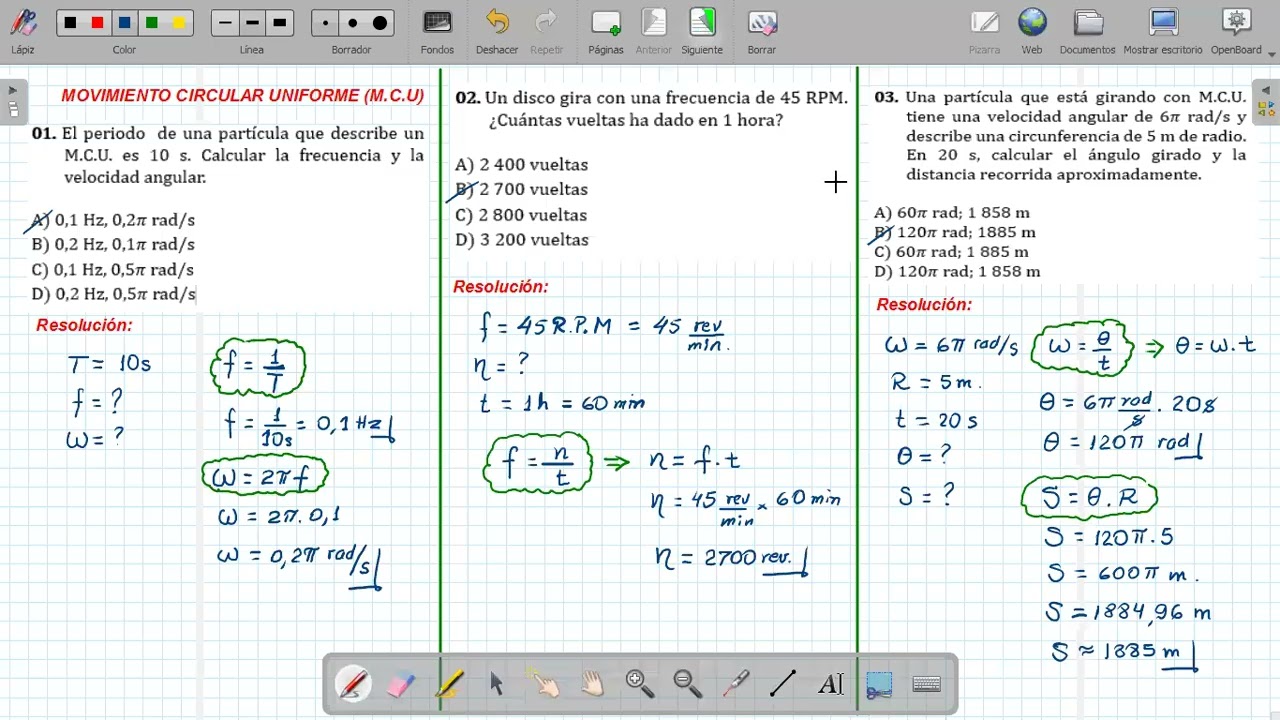Image resolution: width=1280 pixels, height=720 pixels.
Task: Add a page with Páginas
Action: pyautogui.click(x=606, y=30)
